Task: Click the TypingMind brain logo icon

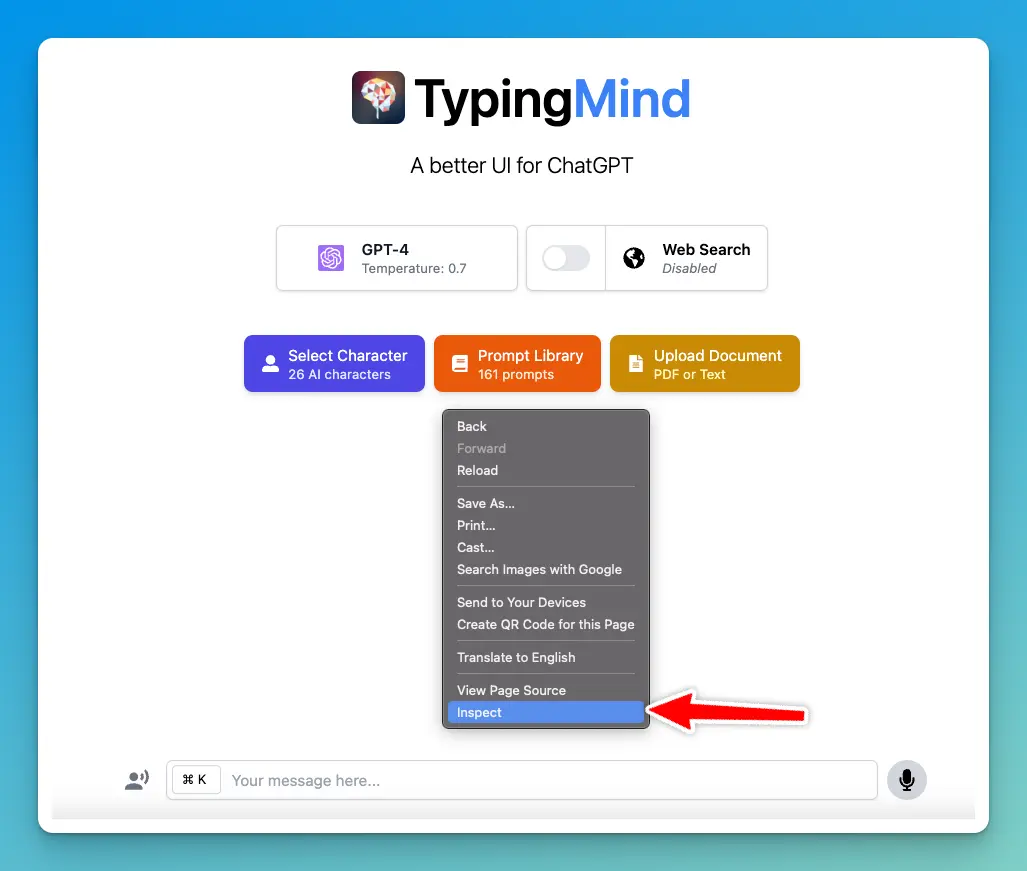Action: [378, 98]
